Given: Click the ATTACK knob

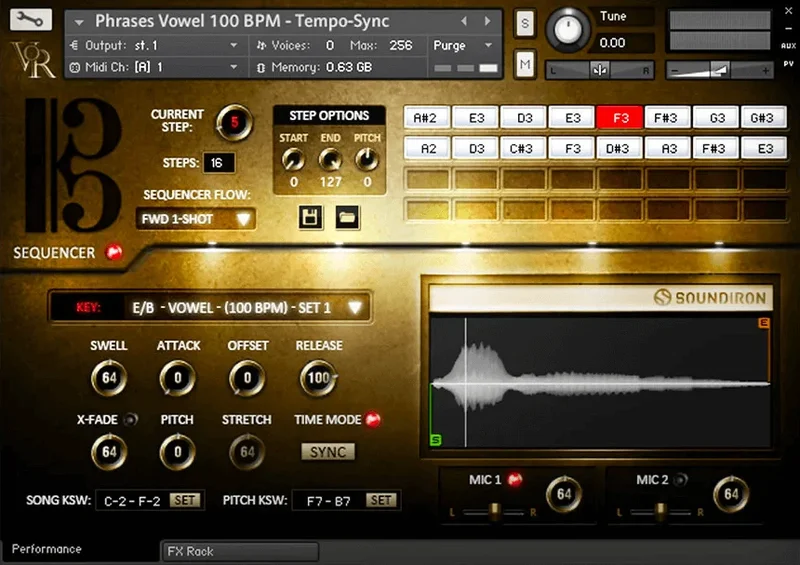Looking at the screenshot, I should point(178,378).
